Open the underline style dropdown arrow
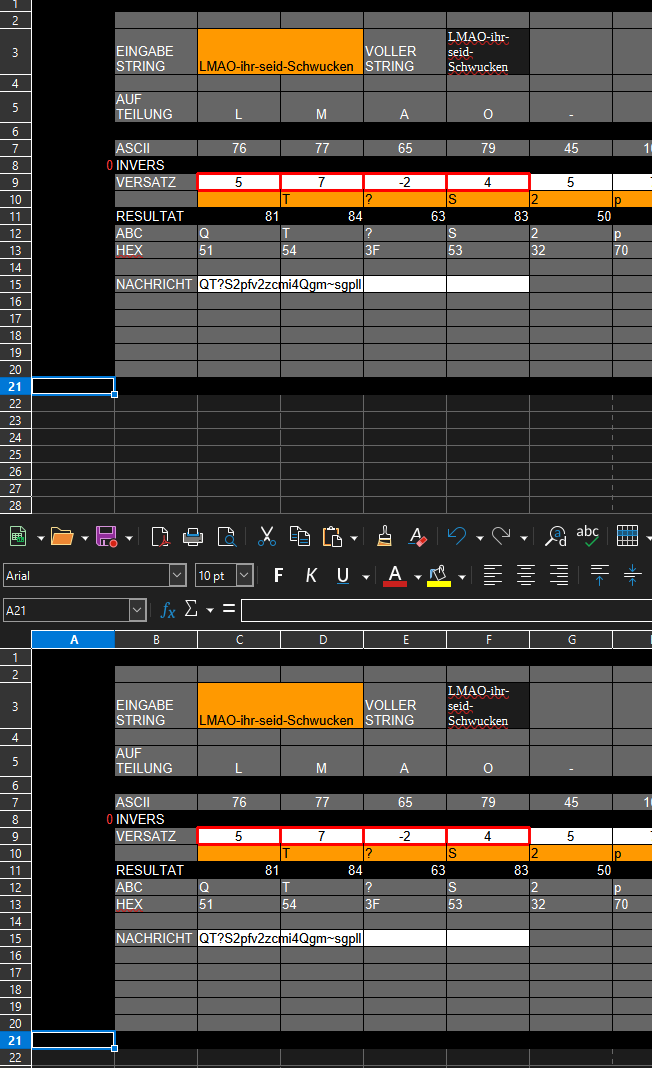This screenshot has height=1068, width=652. (366, 577)
